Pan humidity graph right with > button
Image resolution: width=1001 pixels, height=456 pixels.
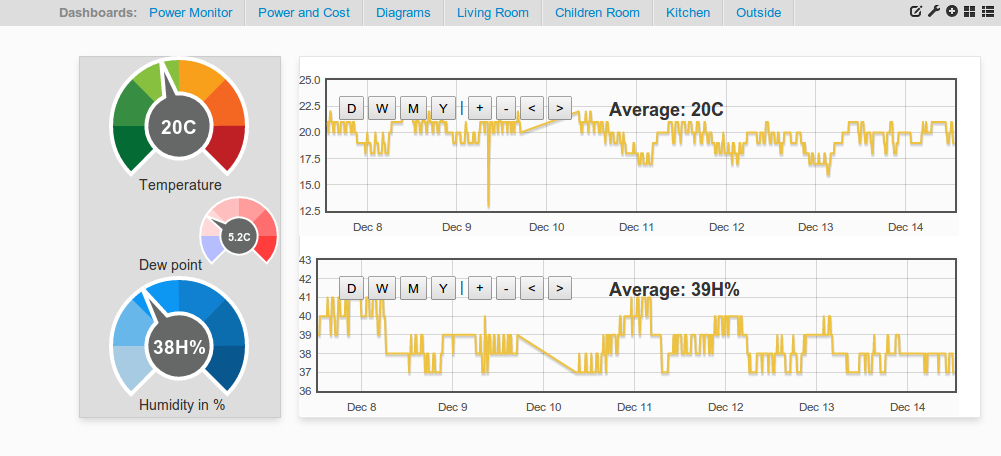tap(559, 289)
